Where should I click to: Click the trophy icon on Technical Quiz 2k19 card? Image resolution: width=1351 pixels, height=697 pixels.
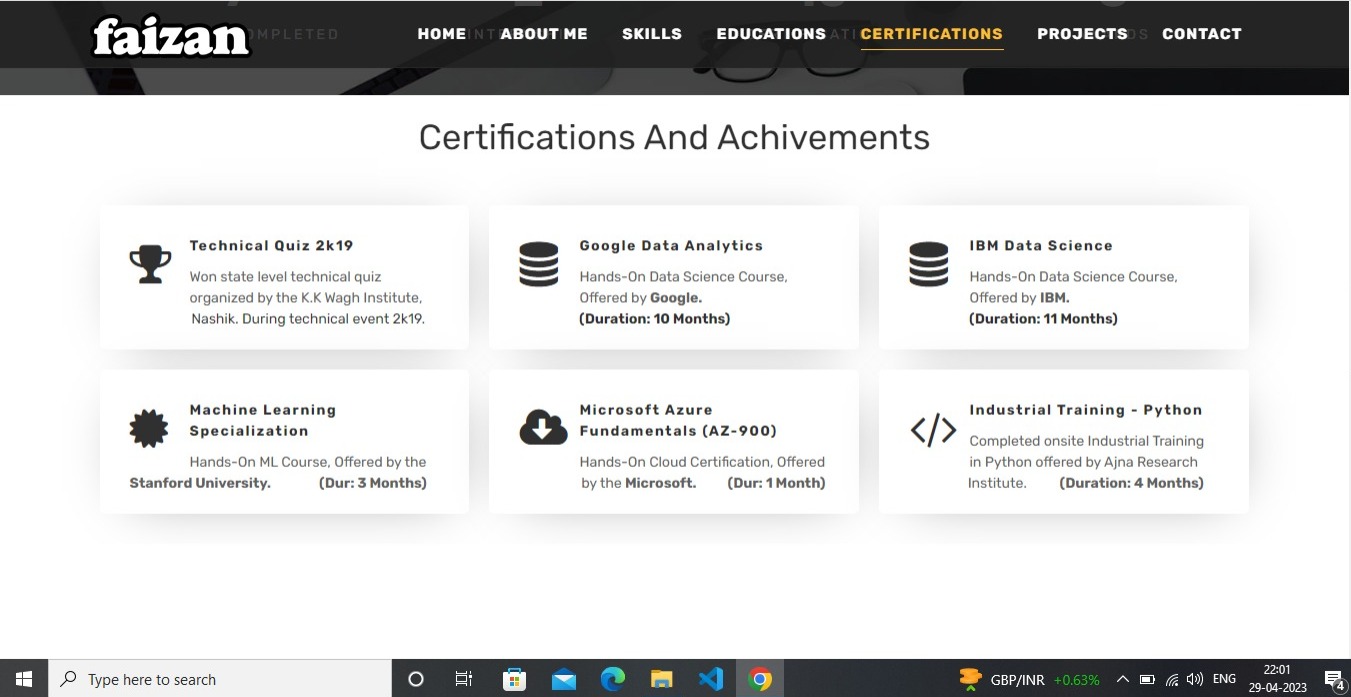click(x=150, y=263)
